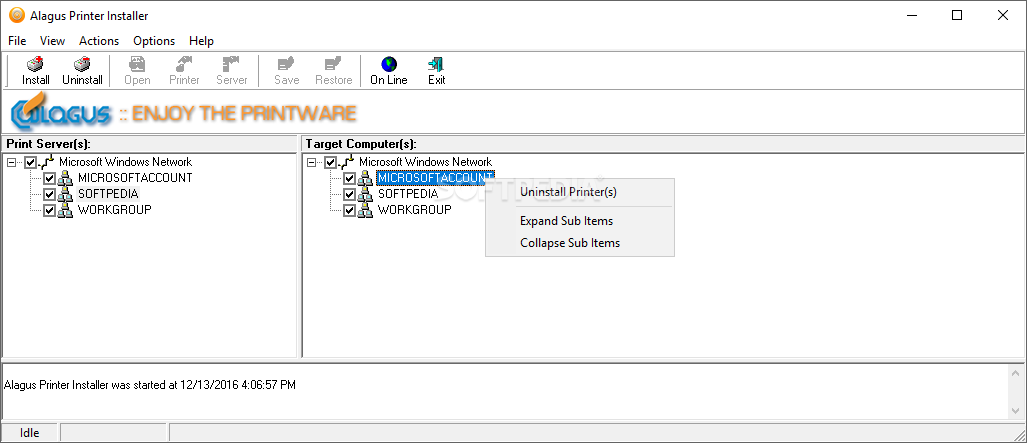This screenshot has width=1027, height=443.
Task: Open the Help menu
Action: click(201, 41)
